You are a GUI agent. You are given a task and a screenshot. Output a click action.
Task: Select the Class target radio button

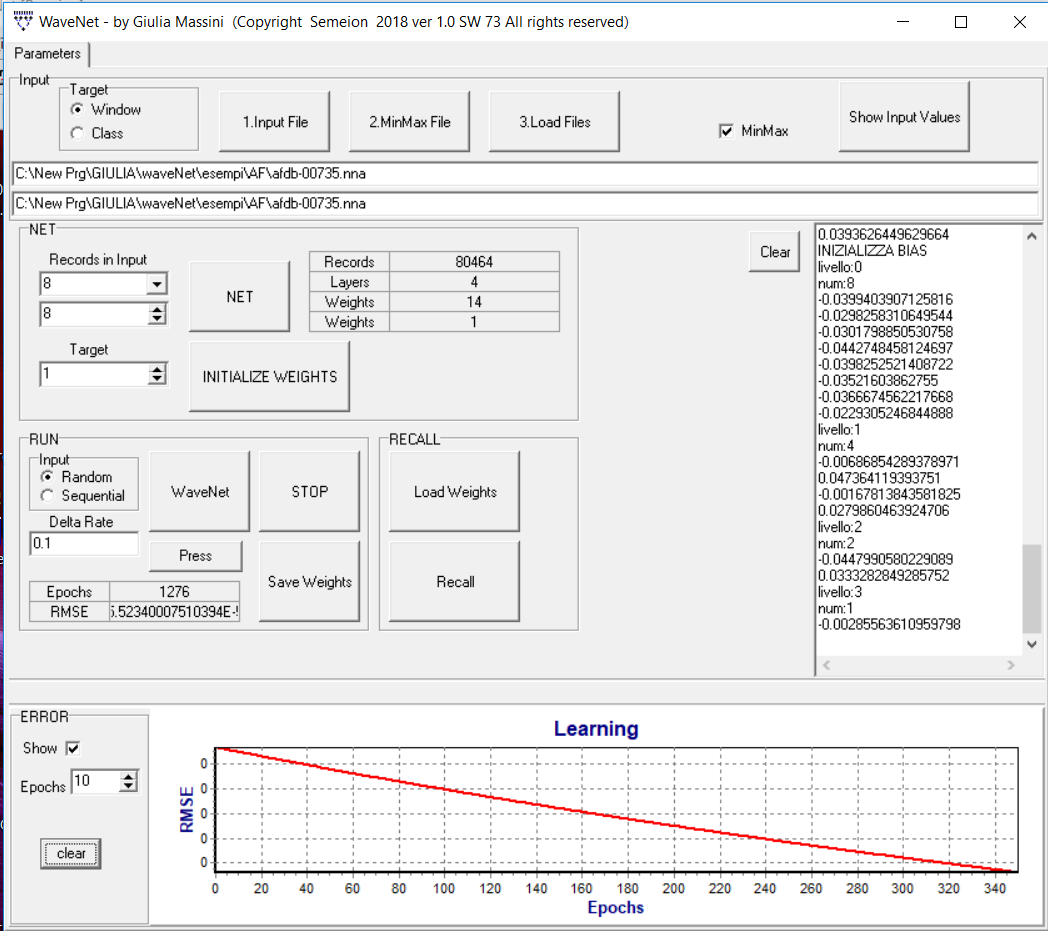pyautogui.click(x=78, y=134)
